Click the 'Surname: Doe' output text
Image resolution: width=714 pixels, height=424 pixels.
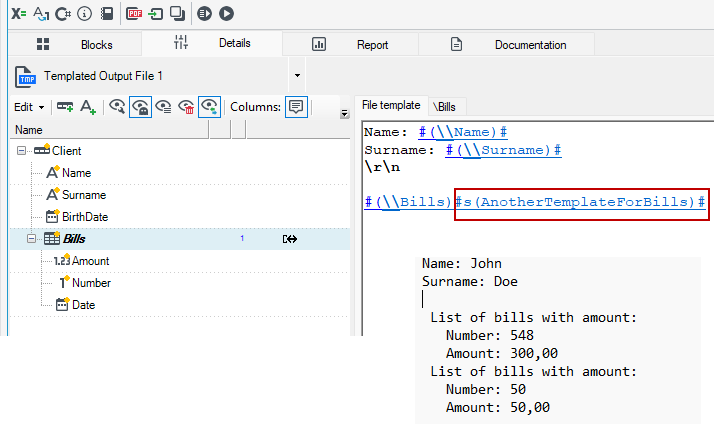[x=469, y=281]
